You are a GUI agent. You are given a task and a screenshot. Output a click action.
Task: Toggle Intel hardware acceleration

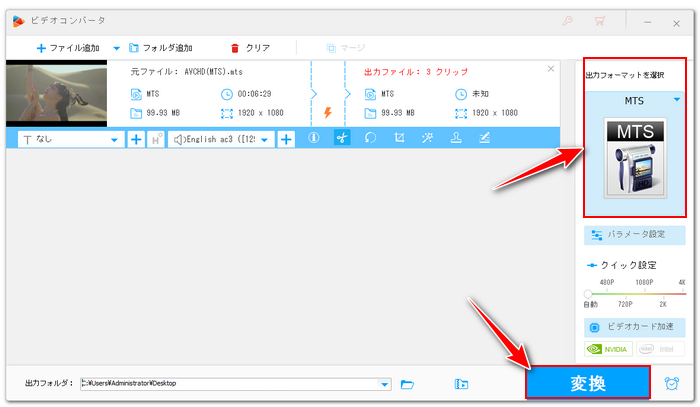(x=661, y=349)
